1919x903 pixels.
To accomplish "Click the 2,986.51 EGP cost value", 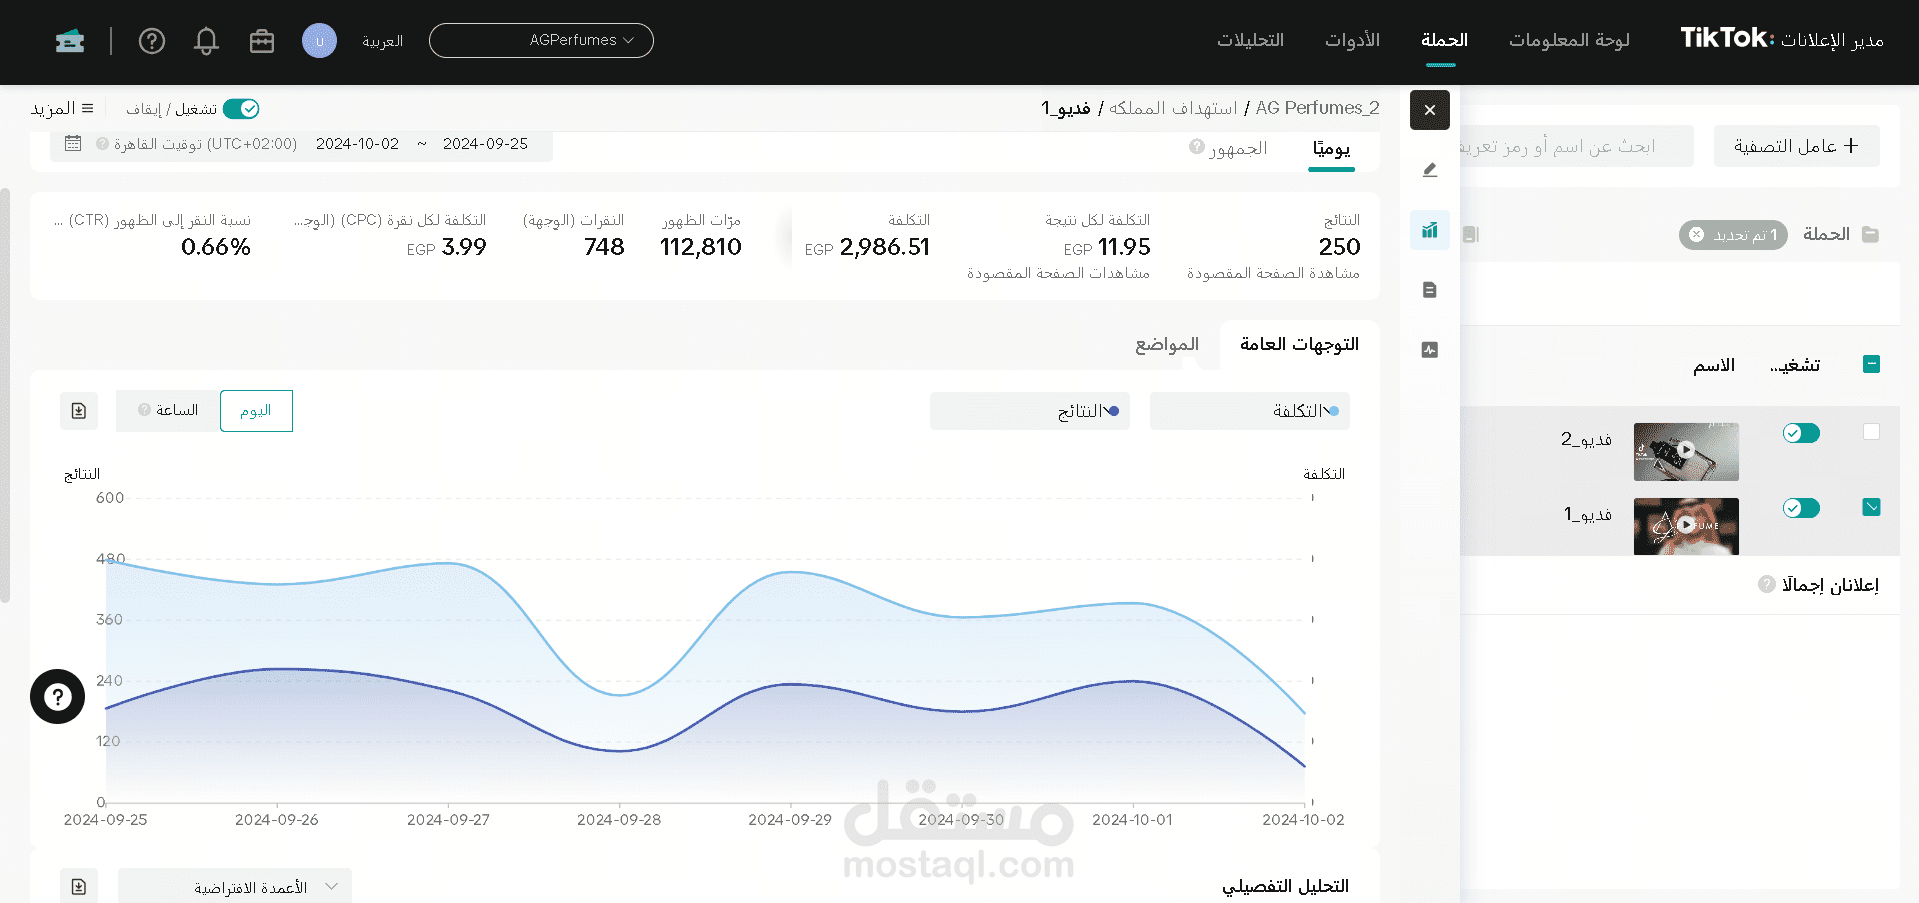I will 867,247.
